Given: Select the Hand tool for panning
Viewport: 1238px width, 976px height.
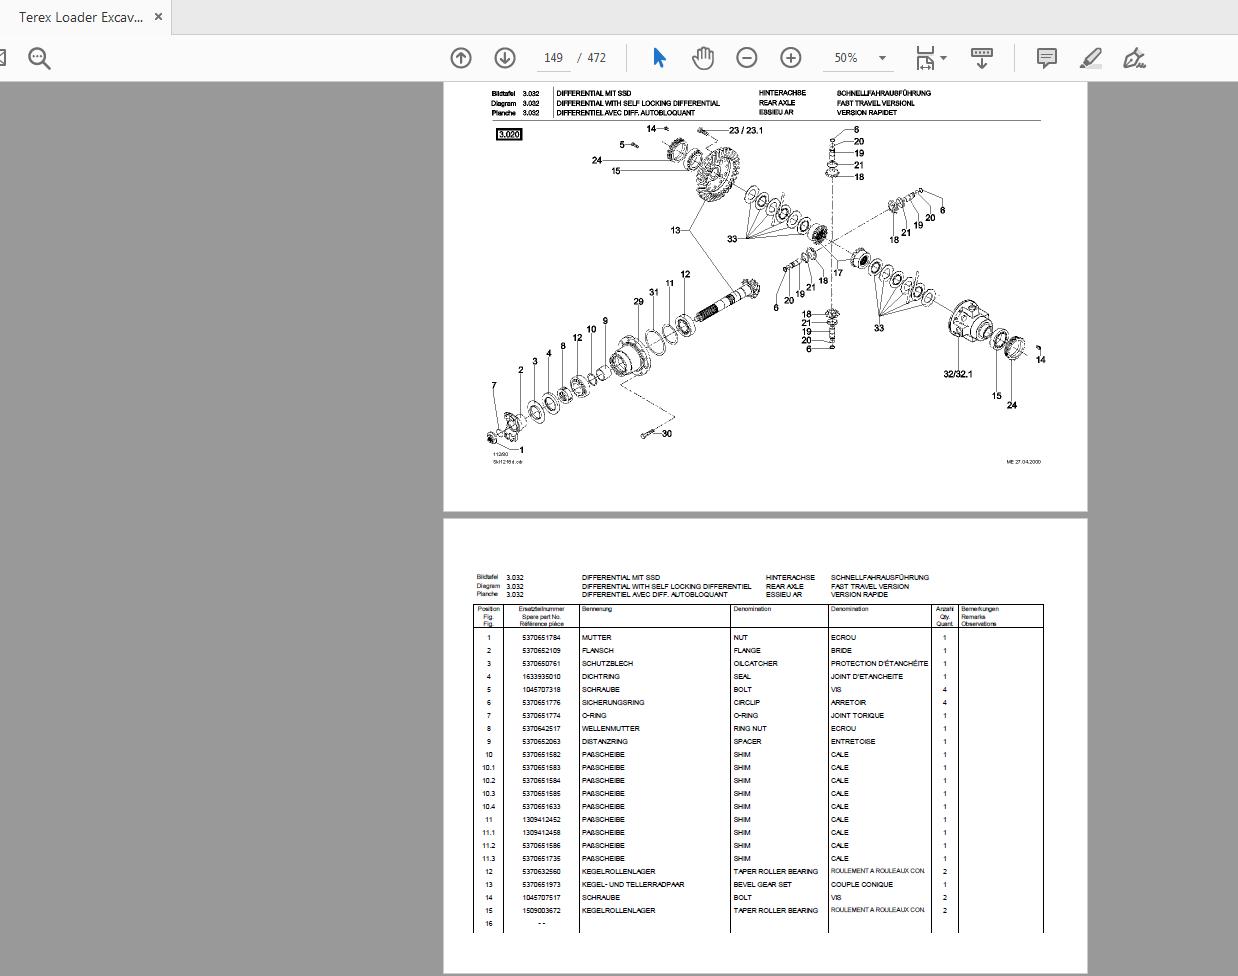Looking at the screenshot, I should [x=703, y=58].
